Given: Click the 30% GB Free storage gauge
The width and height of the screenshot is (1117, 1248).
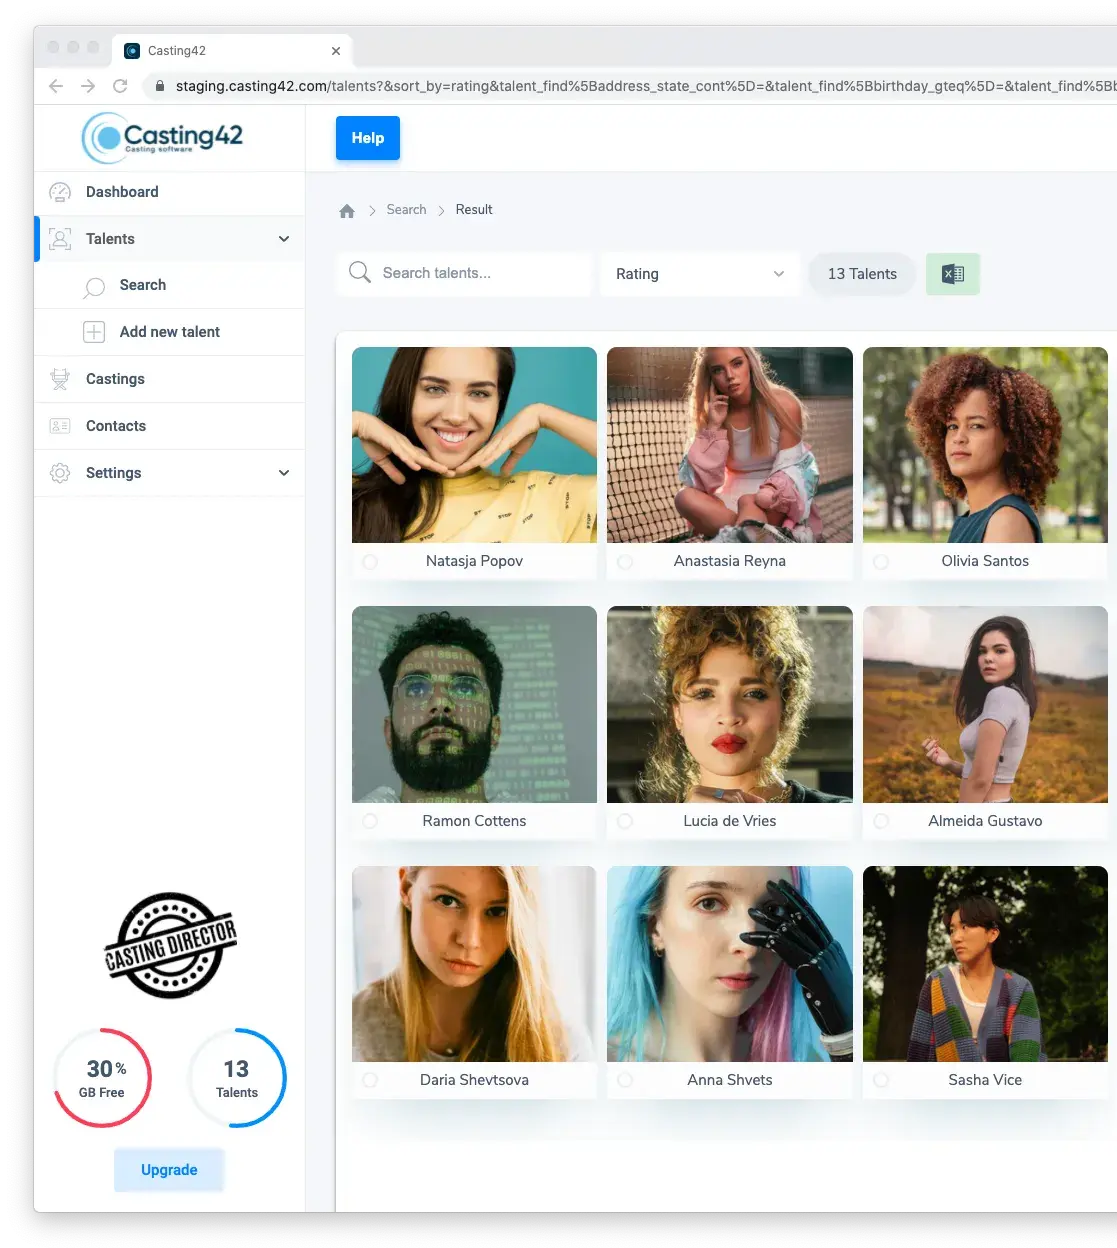Looking at the screenshot, I should 103,1078.
